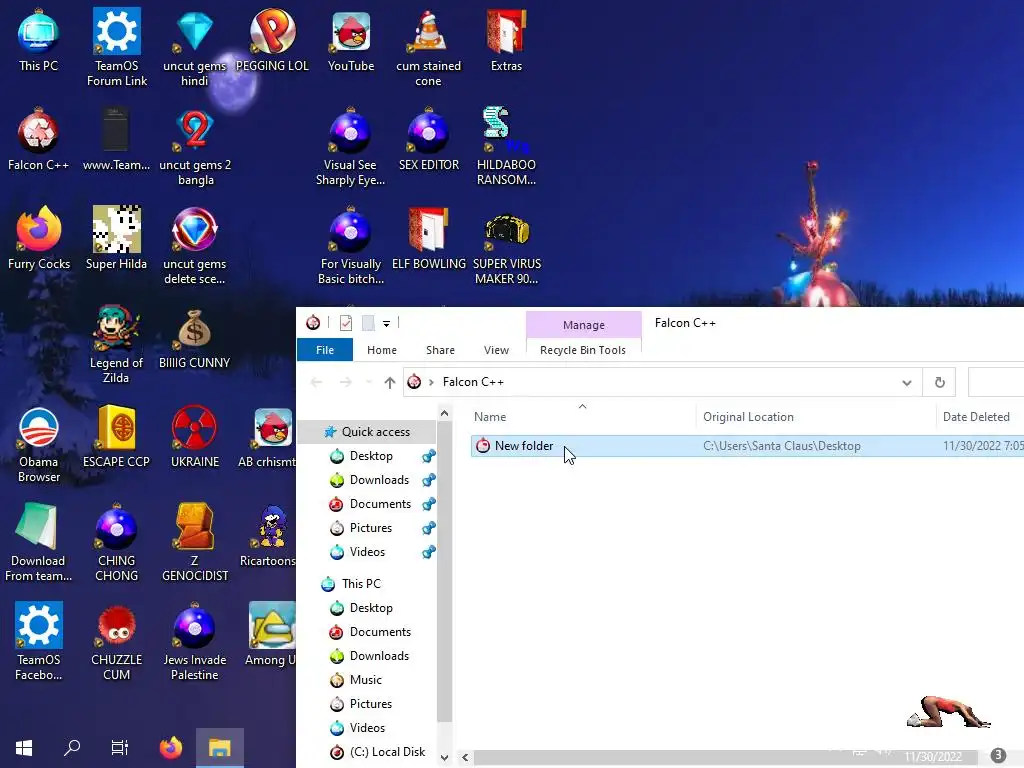Click the New folder Quick Access Toolbar icon
The height and width of the screenshot is (768, 1024).
click(368, 323)
